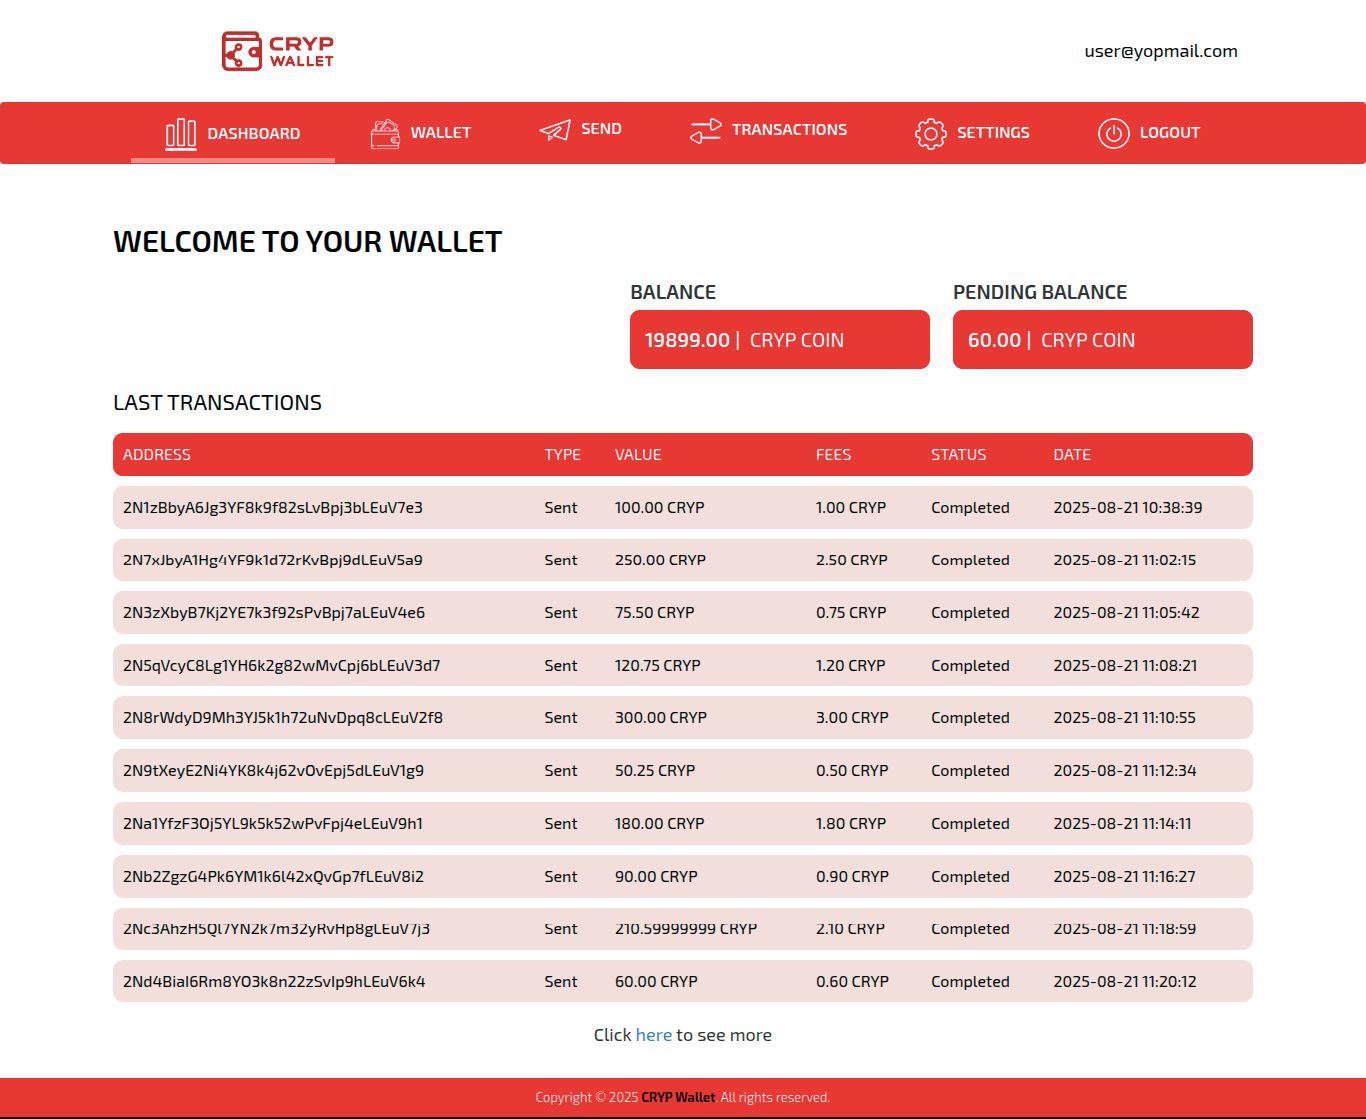
Task: Select Logout in navigation bar
Action: coord(1149,133)
